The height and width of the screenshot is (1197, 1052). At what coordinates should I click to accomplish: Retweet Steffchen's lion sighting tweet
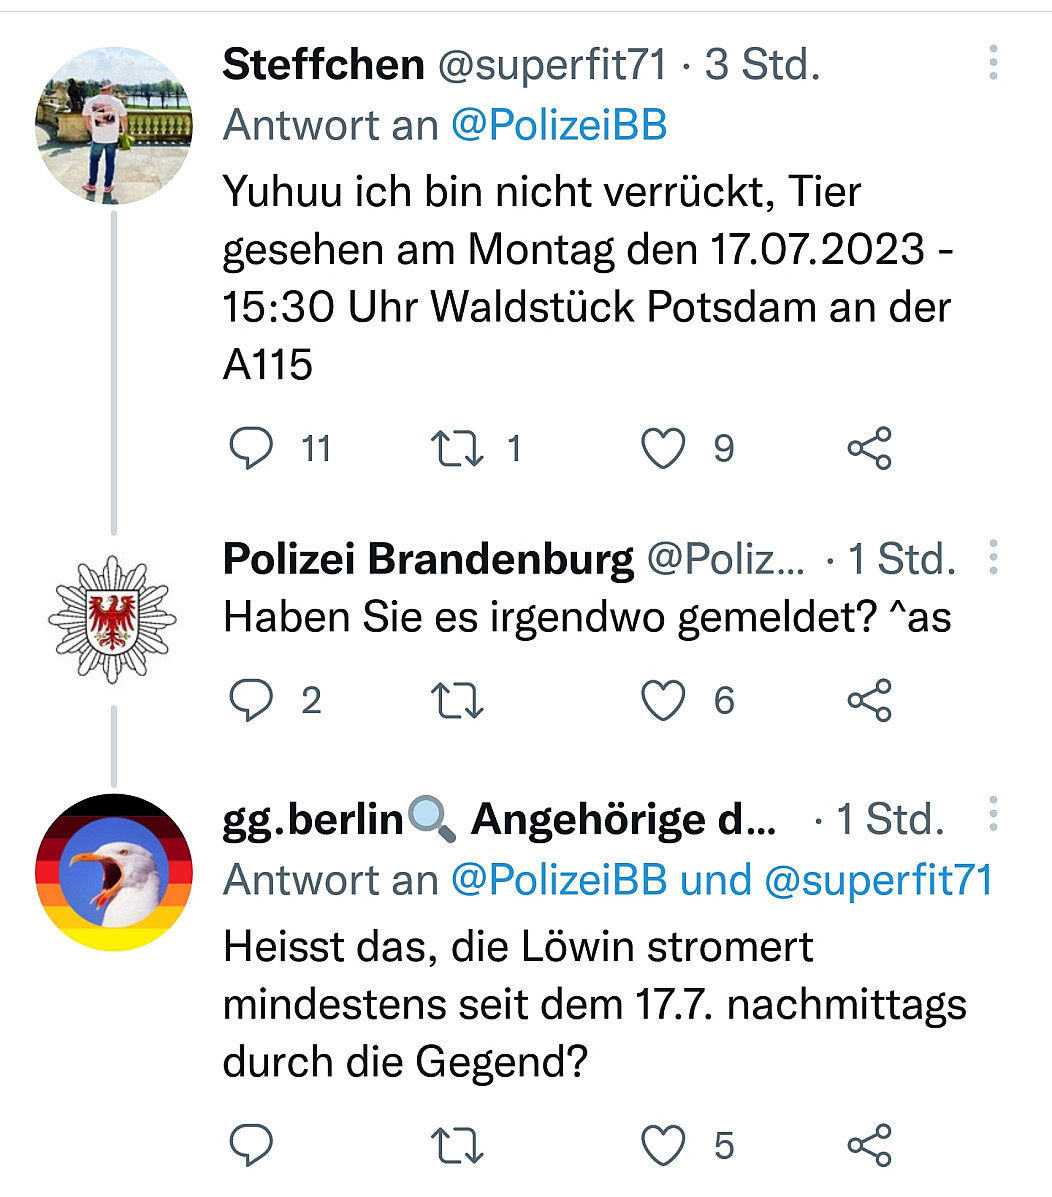[x=457, y=448]
